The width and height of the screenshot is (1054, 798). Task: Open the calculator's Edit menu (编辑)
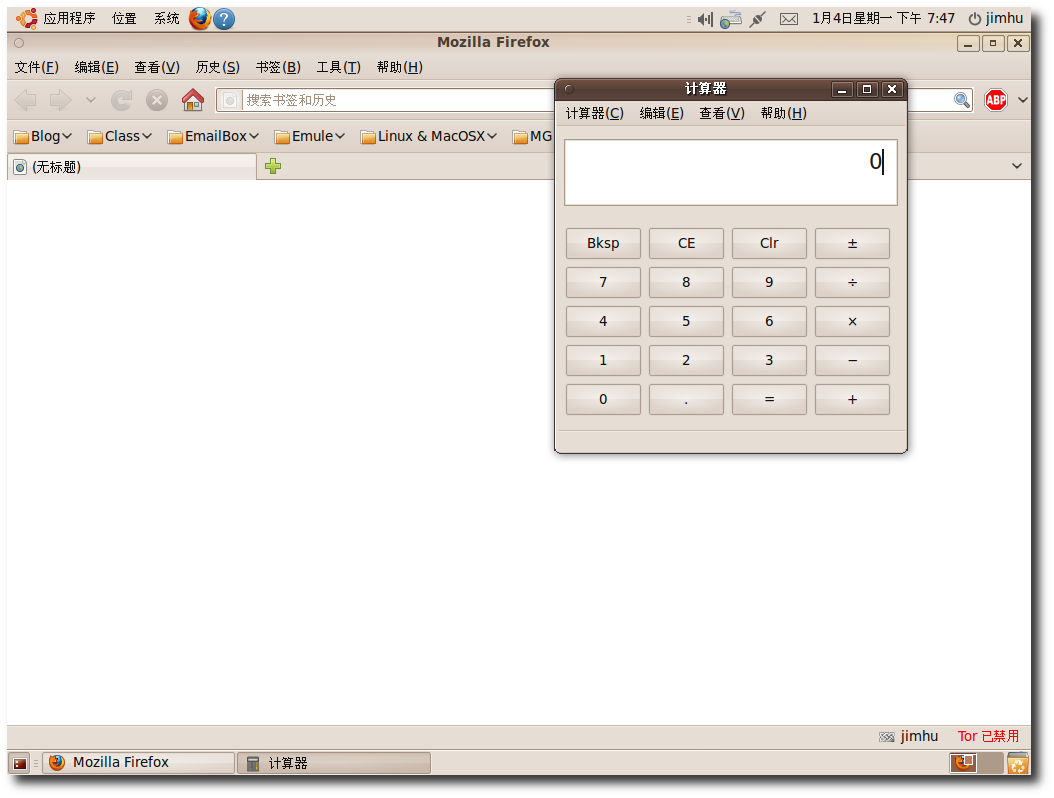(661, 114)
